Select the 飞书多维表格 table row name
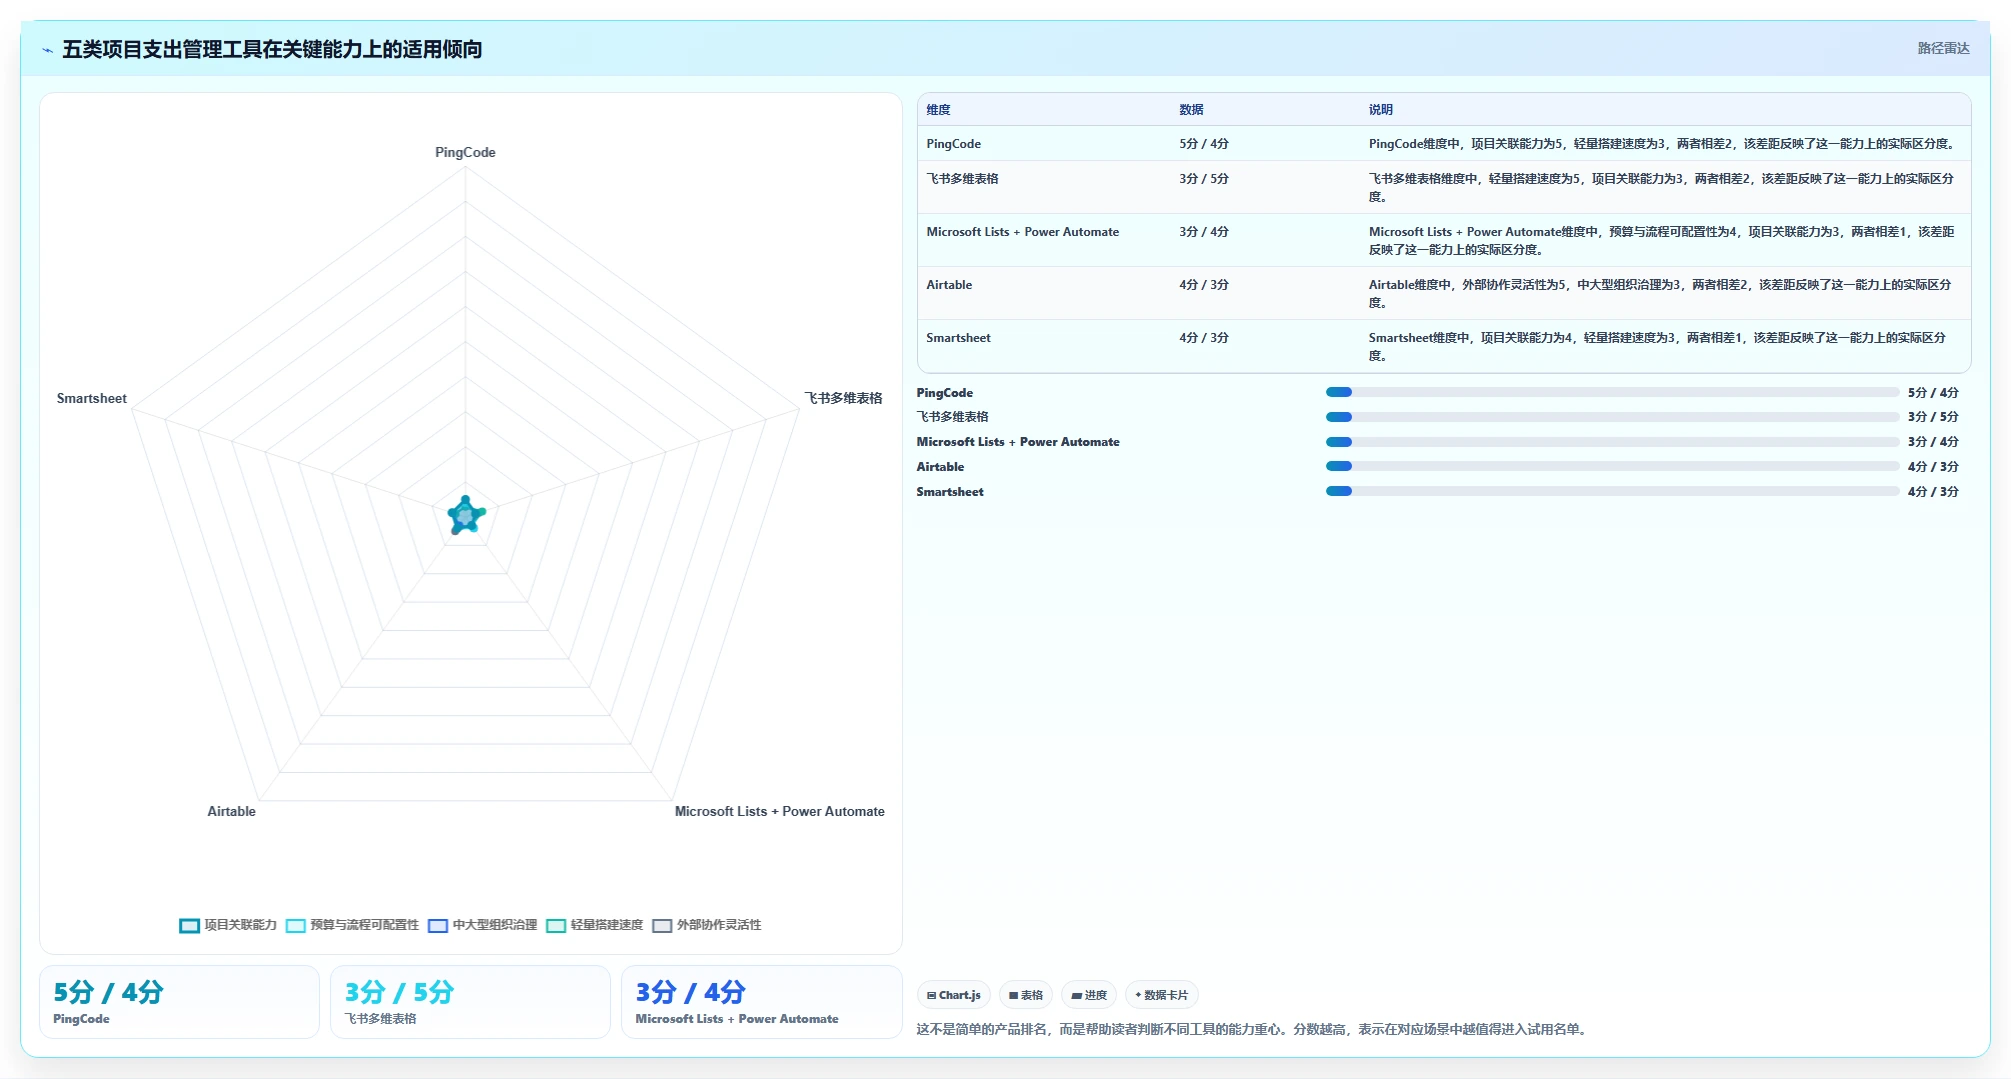The width and height of the screenshot is (2011, 1079). click(962, 179)
